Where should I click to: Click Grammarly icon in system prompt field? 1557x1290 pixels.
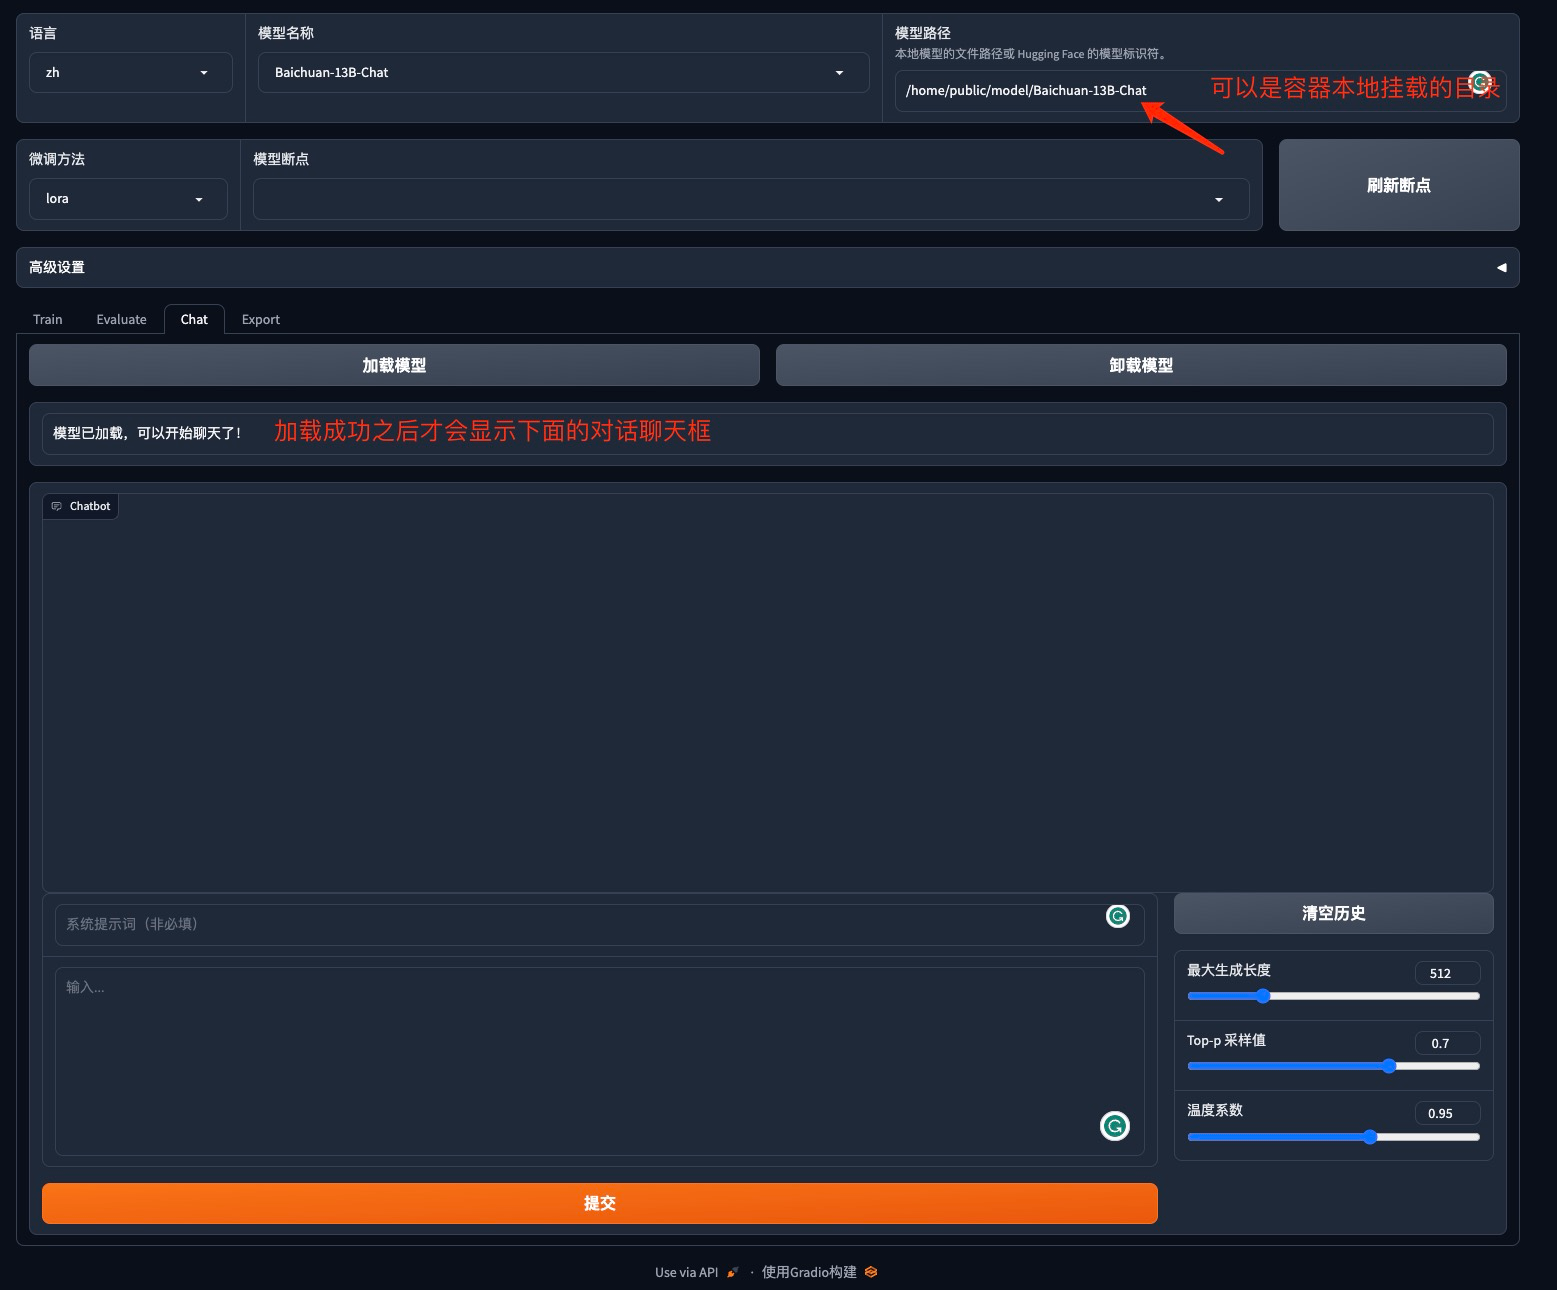click(x=1117, y=916)
